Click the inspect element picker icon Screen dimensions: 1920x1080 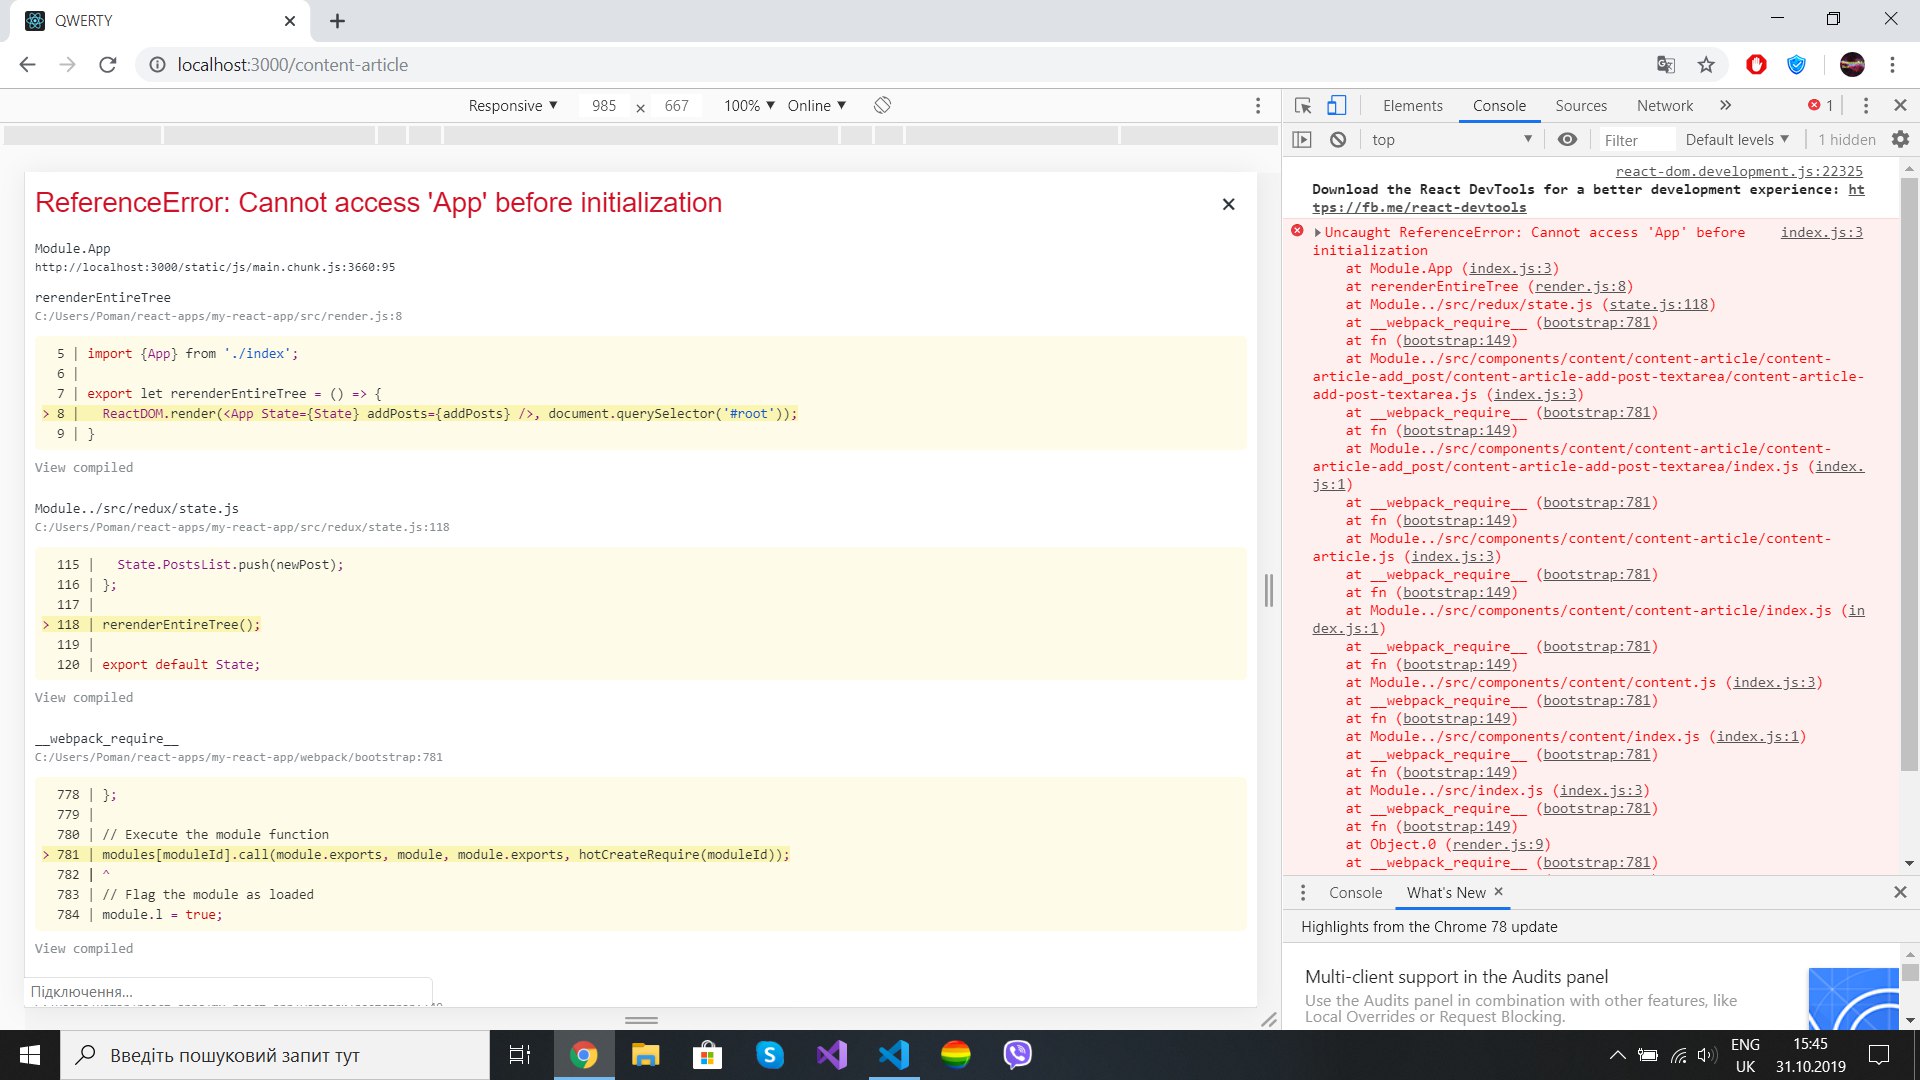[x=1302, y=105]
